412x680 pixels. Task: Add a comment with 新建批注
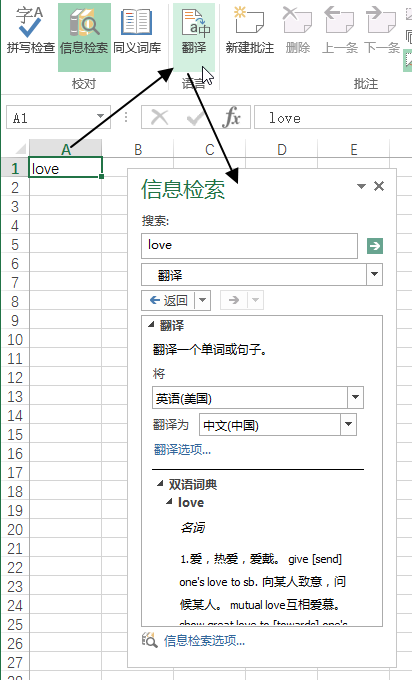[250, 31]
